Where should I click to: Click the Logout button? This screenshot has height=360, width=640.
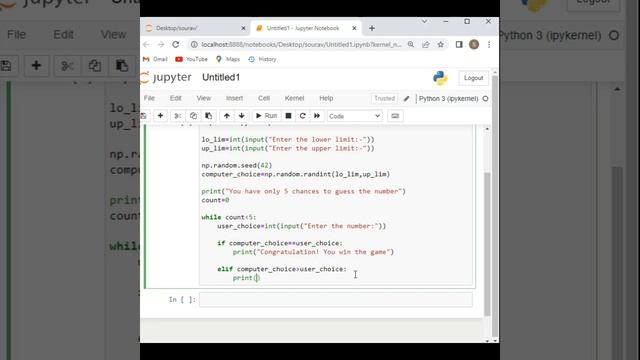473,78
